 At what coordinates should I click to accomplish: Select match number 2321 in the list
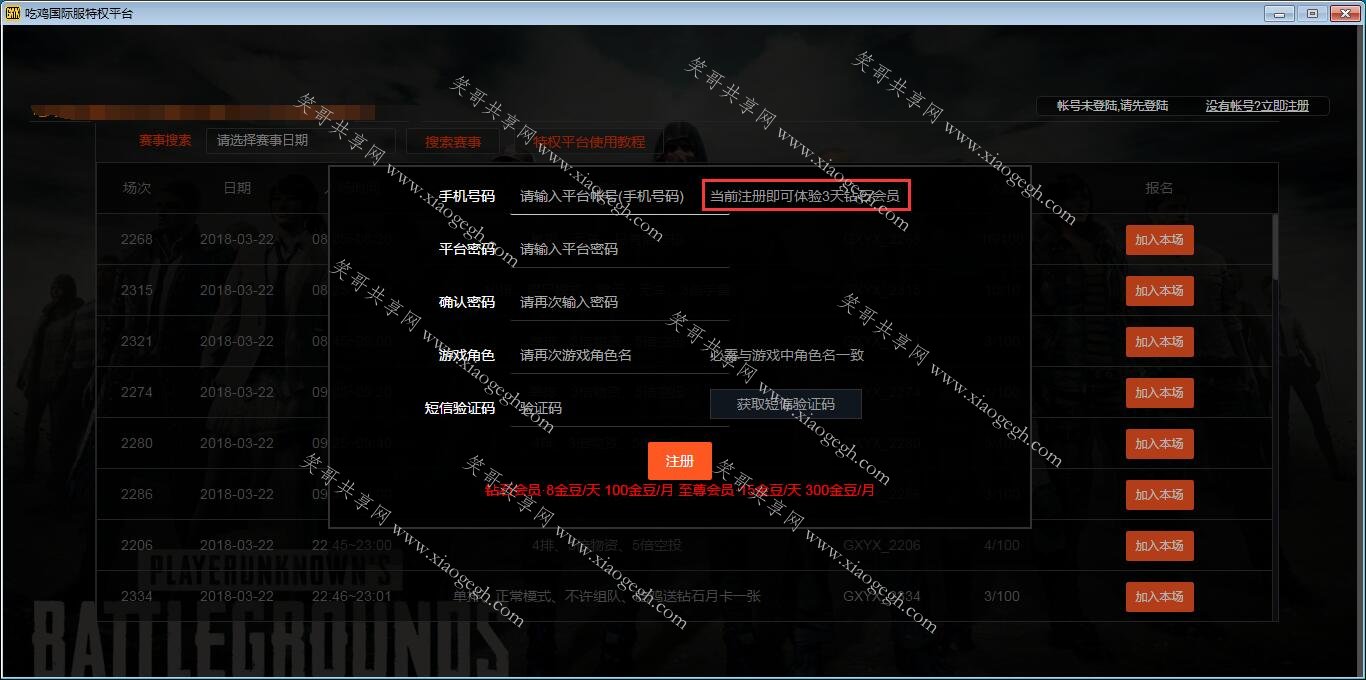pos(137,341)
